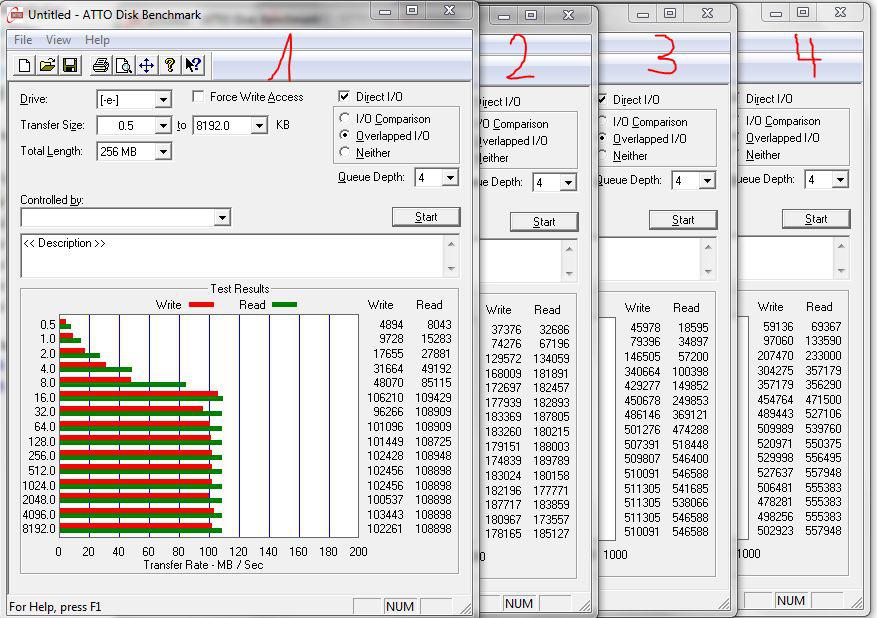This screenshot has width=877, height=618.
Task: Expand the 8192.0 maximum transfer size dropdown
Action: point(259,125)
